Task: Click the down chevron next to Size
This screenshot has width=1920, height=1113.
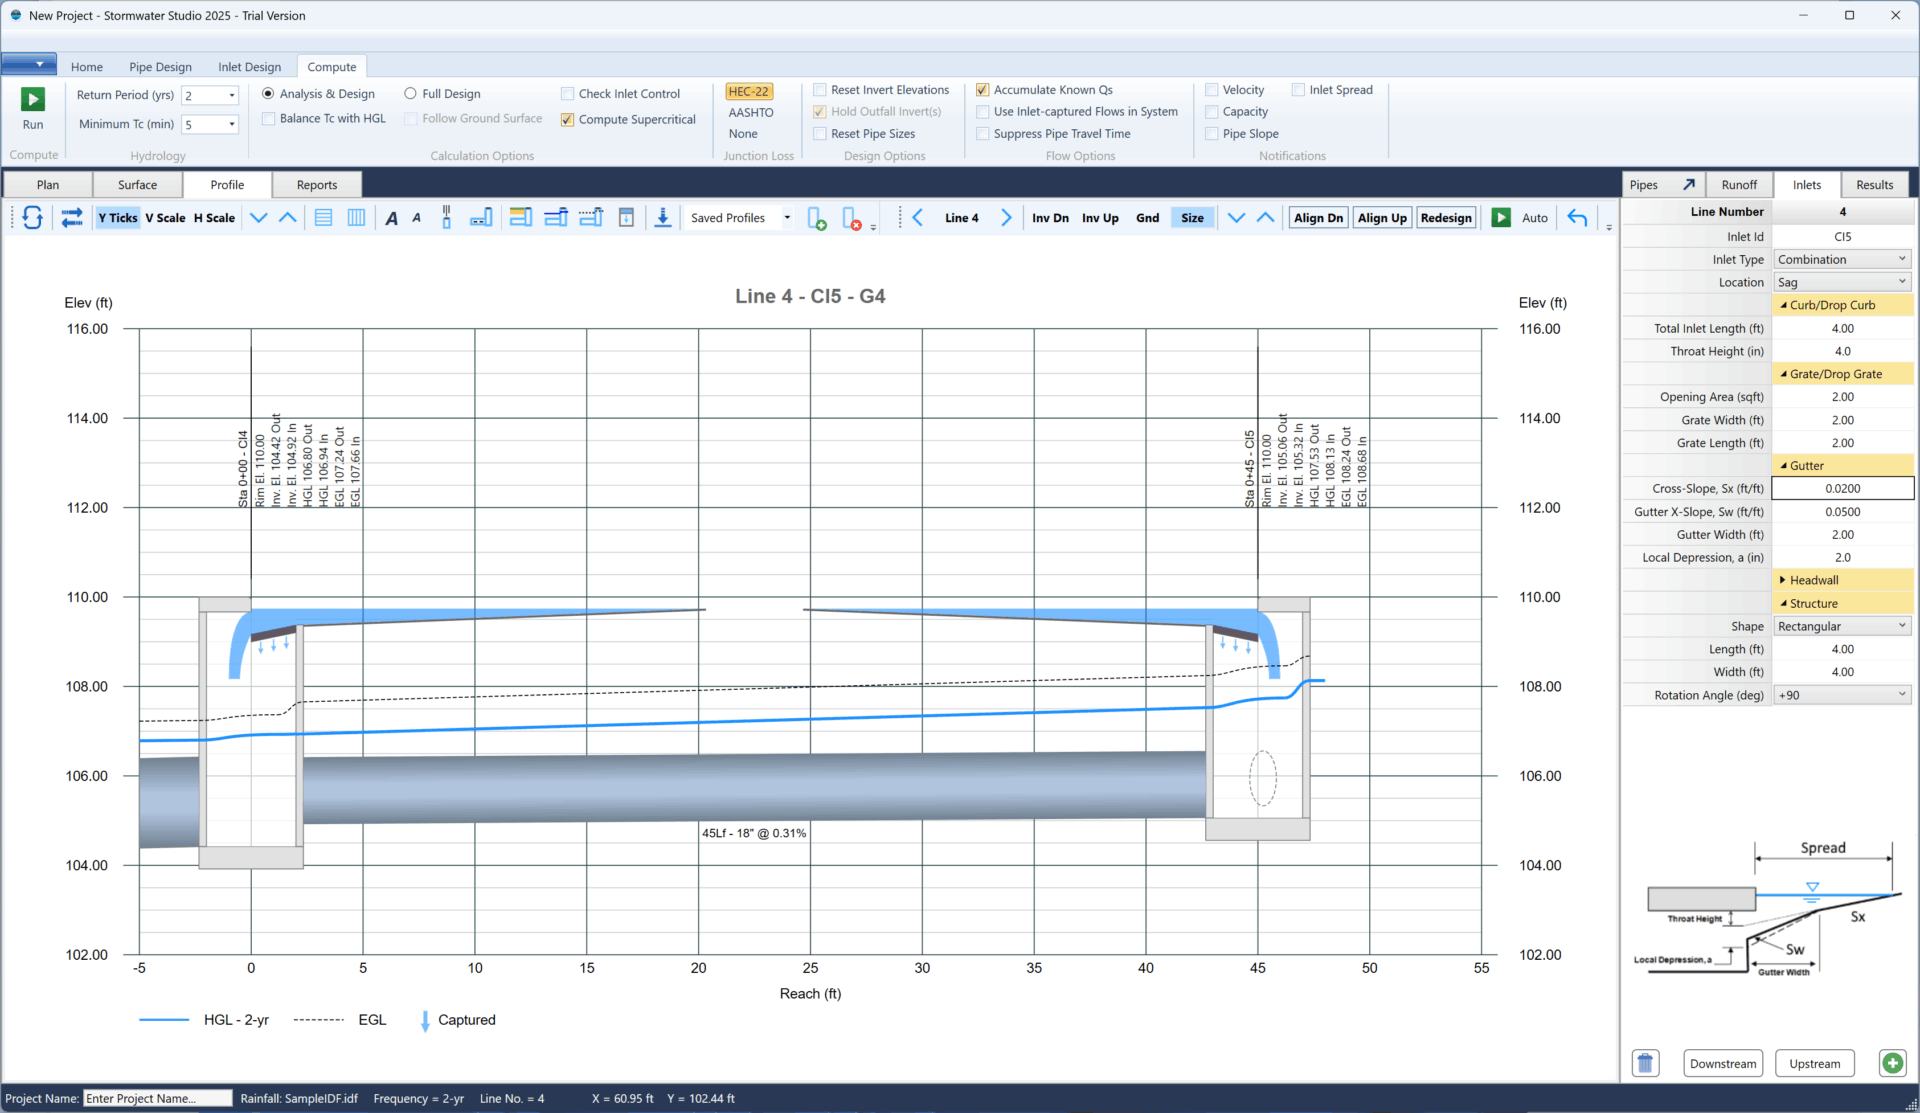Action: click(x=1236, y=218)
